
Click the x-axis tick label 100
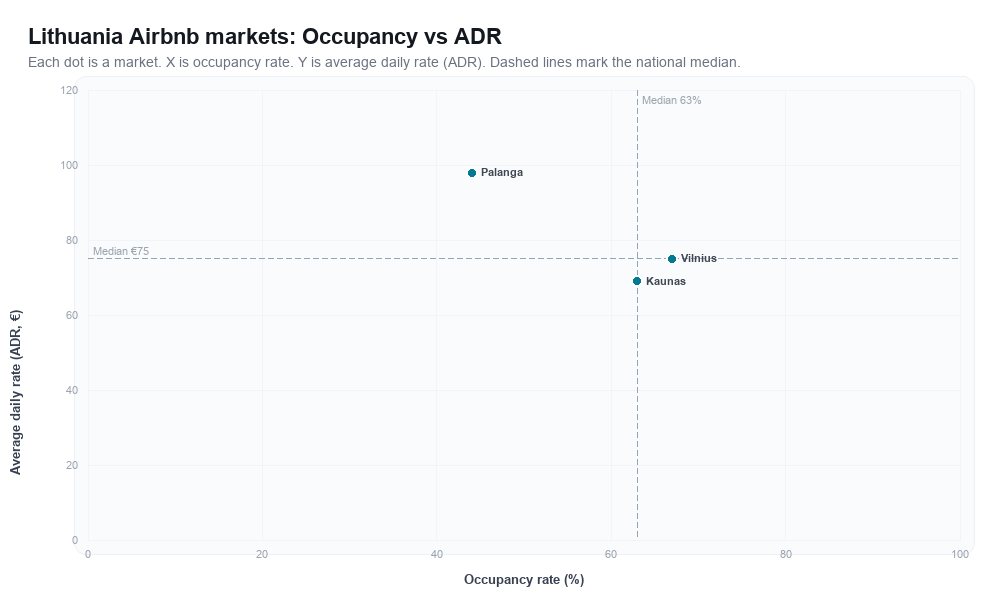959,555
